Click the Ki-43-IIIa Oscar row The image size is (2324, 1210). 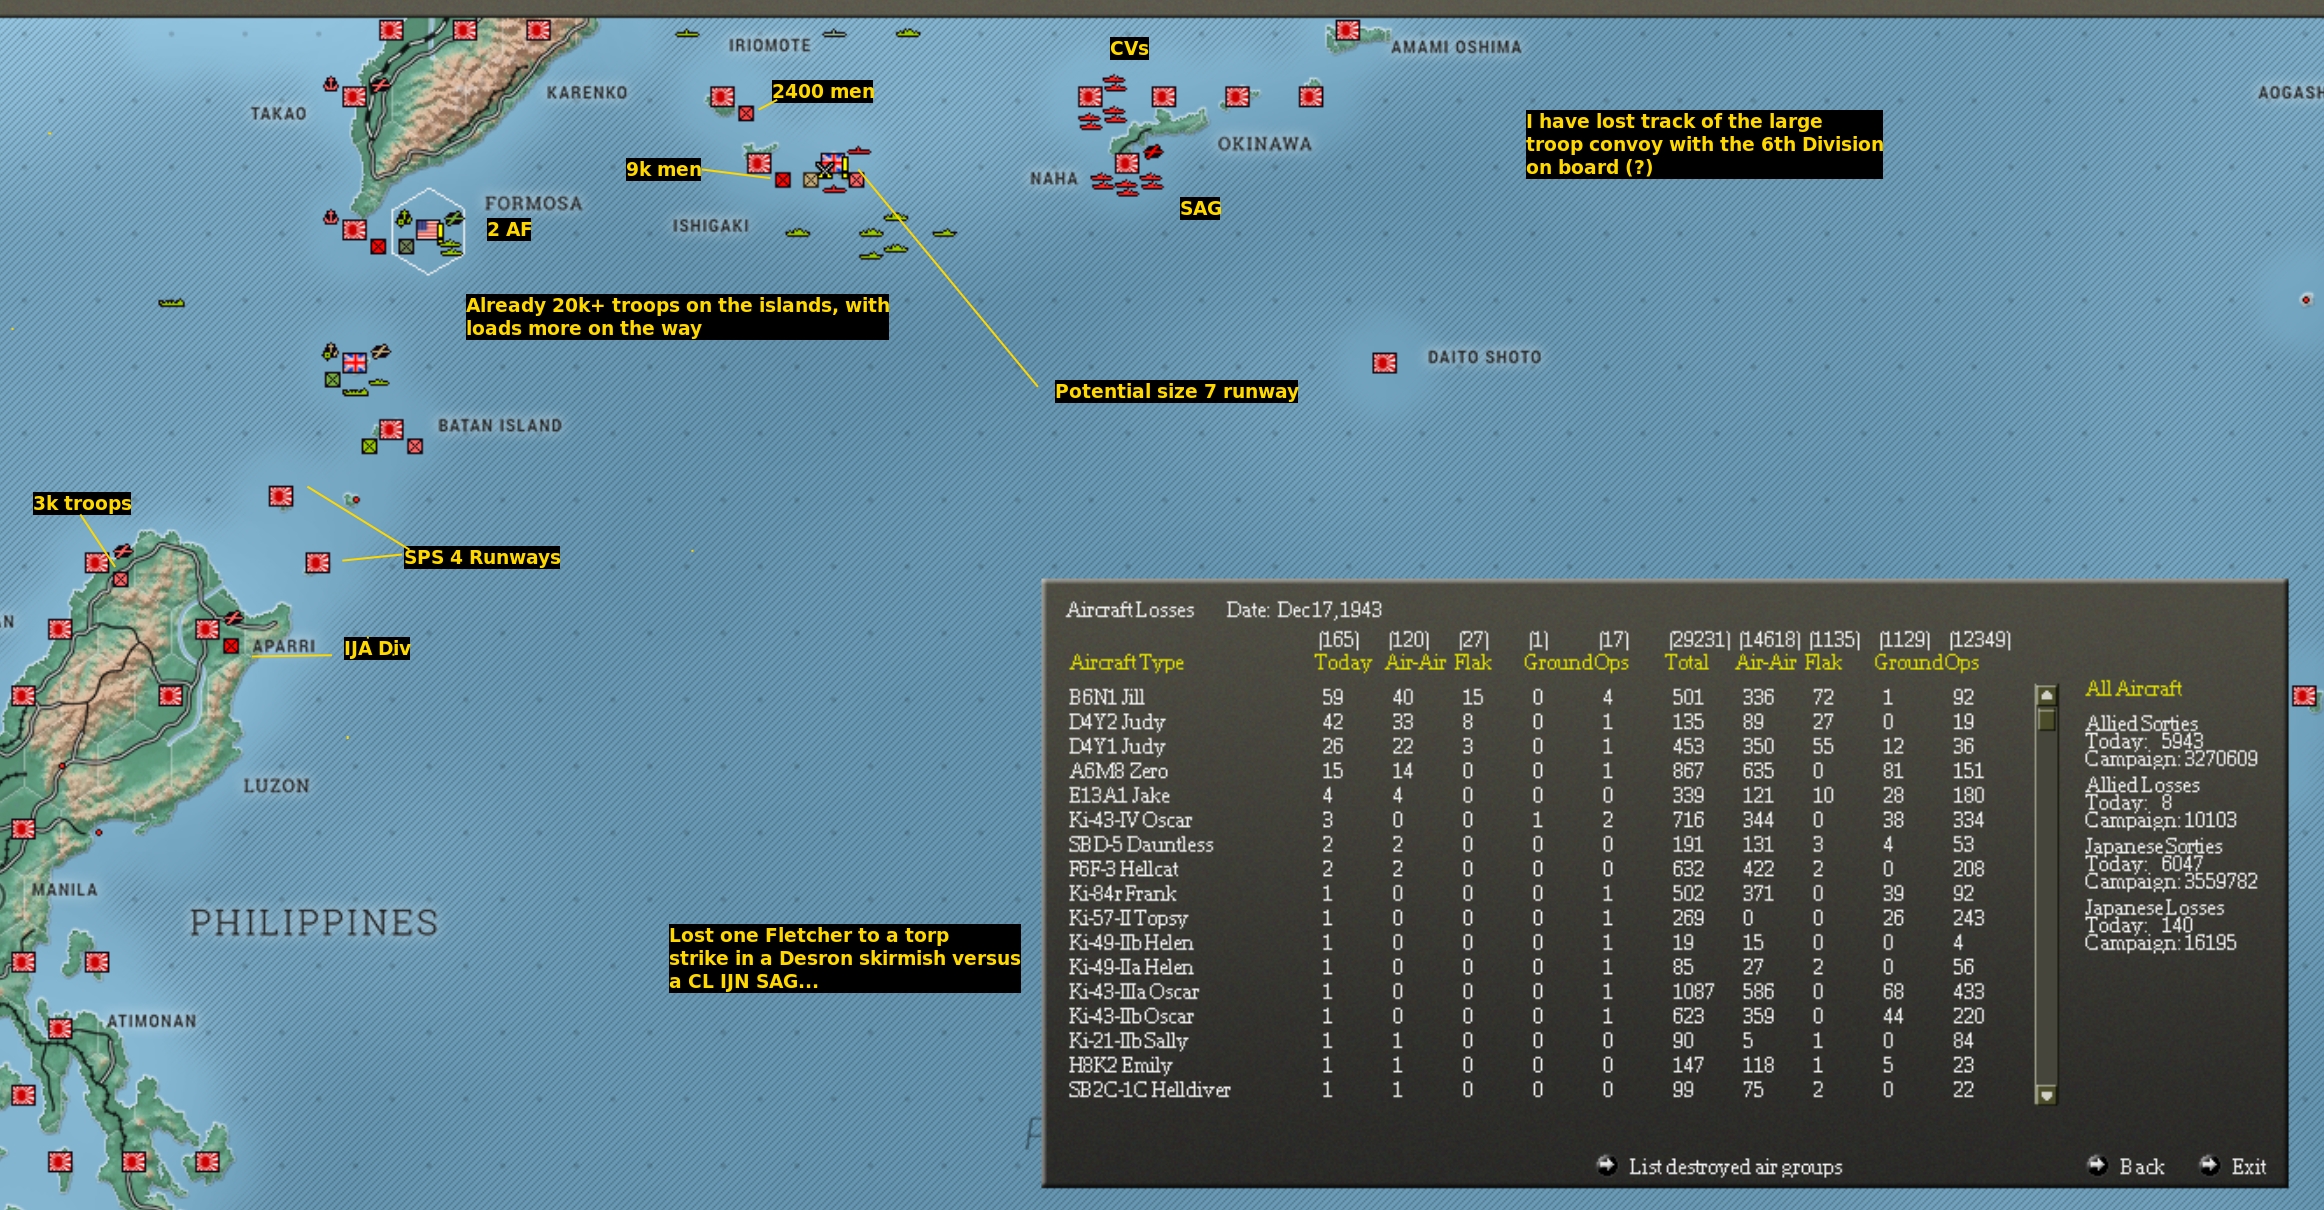coord(1527,991)
